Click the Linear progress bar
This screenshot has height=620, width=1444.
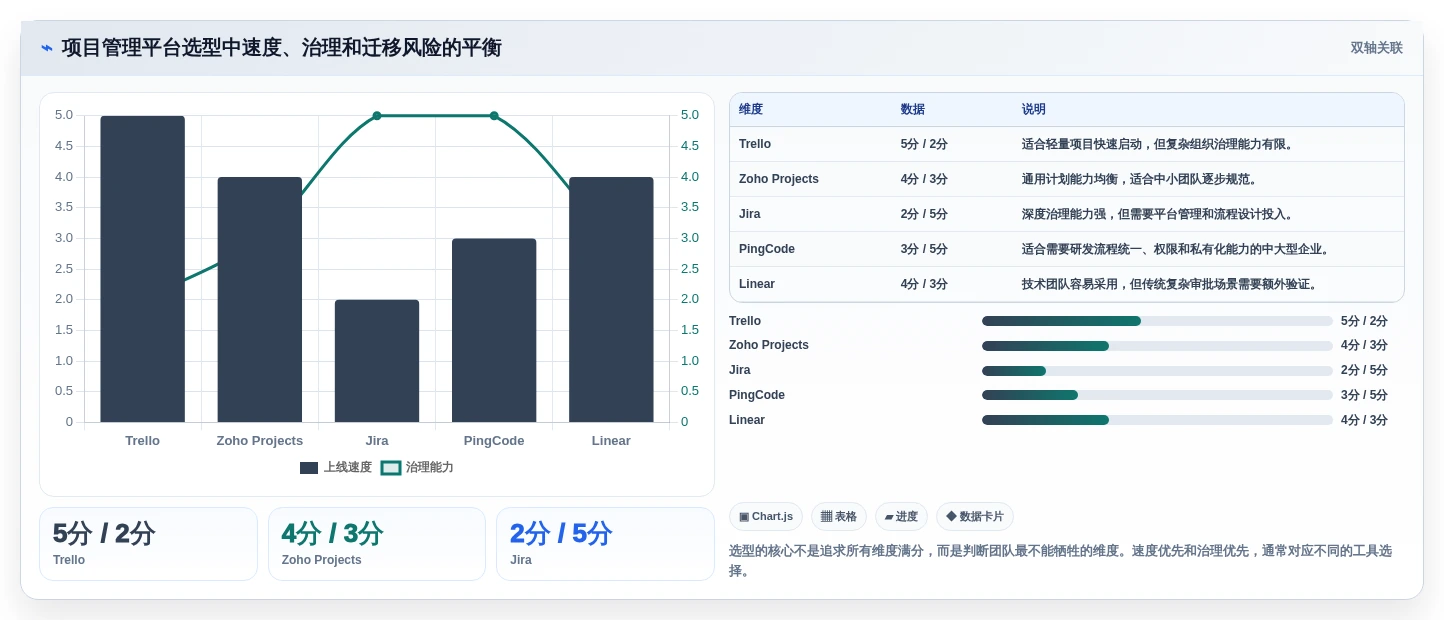1157,420
